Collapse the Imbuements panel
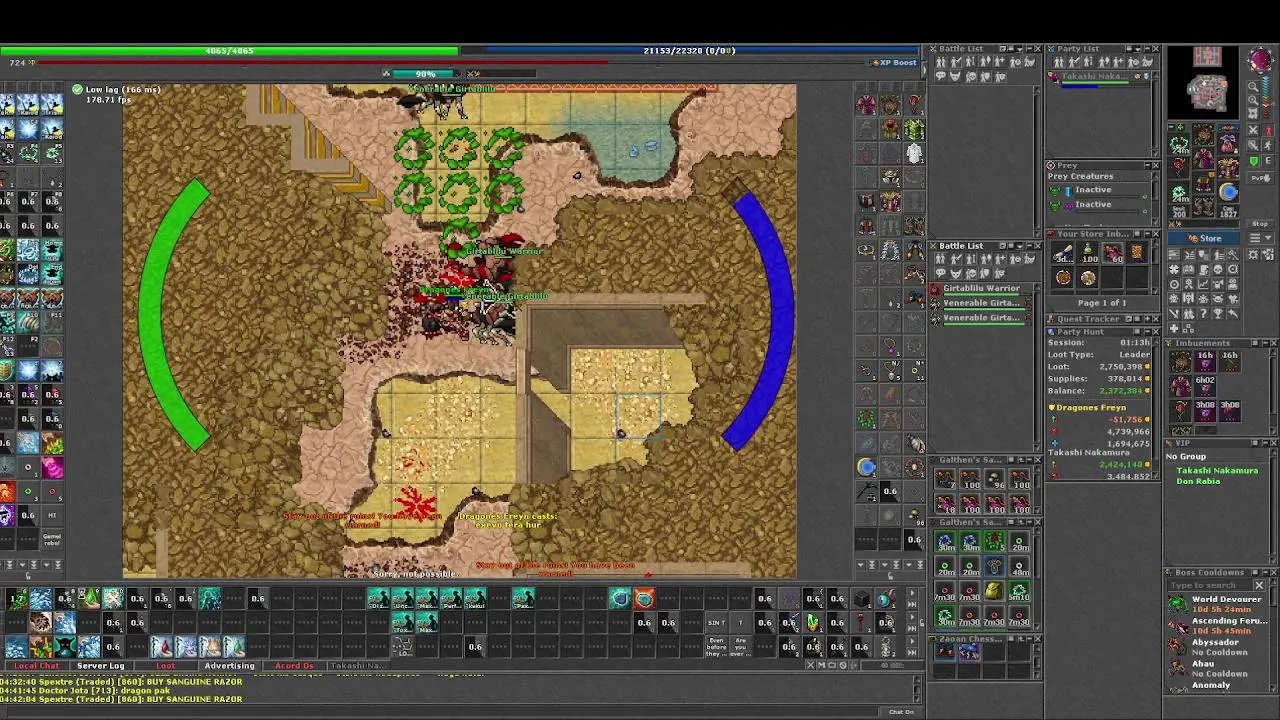1280x720 pixels. [1265, 343]
